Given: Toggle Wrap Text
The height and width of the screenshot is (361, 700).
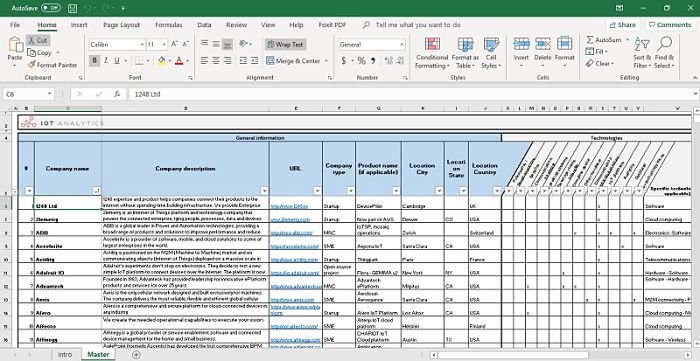Looking at the screenshot, I should [x=285, y=44].
